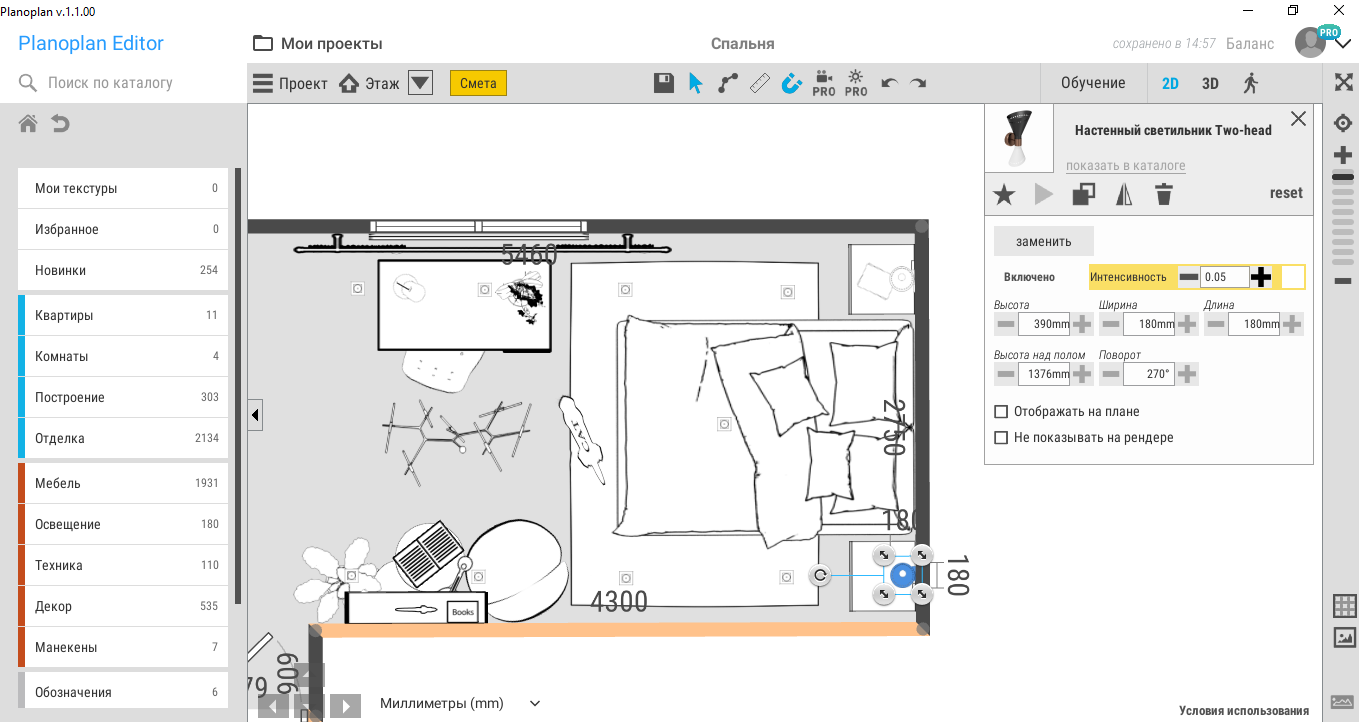Click the lamp thumbnail image
This screenshot has width=1359, height=722.
(x=1019, y=139)
